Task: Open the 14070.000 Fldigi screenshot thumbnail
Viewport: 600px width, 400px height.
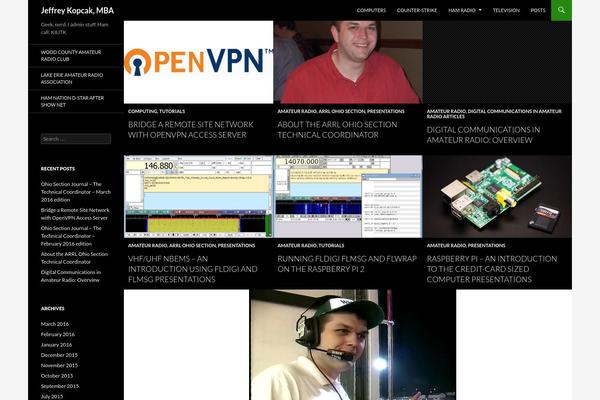Action: pyautogui.click(x=347, y=196)
